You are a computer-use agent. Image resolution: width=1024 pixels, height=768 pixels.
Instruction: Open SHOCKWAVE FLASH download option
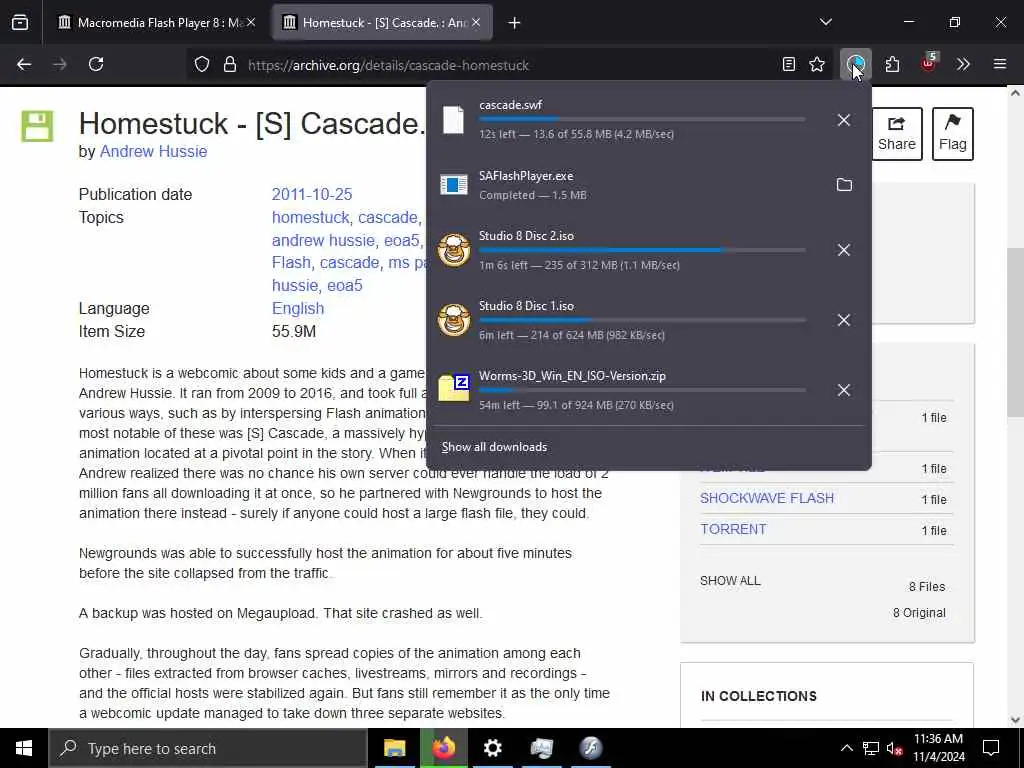pos(767,498)
